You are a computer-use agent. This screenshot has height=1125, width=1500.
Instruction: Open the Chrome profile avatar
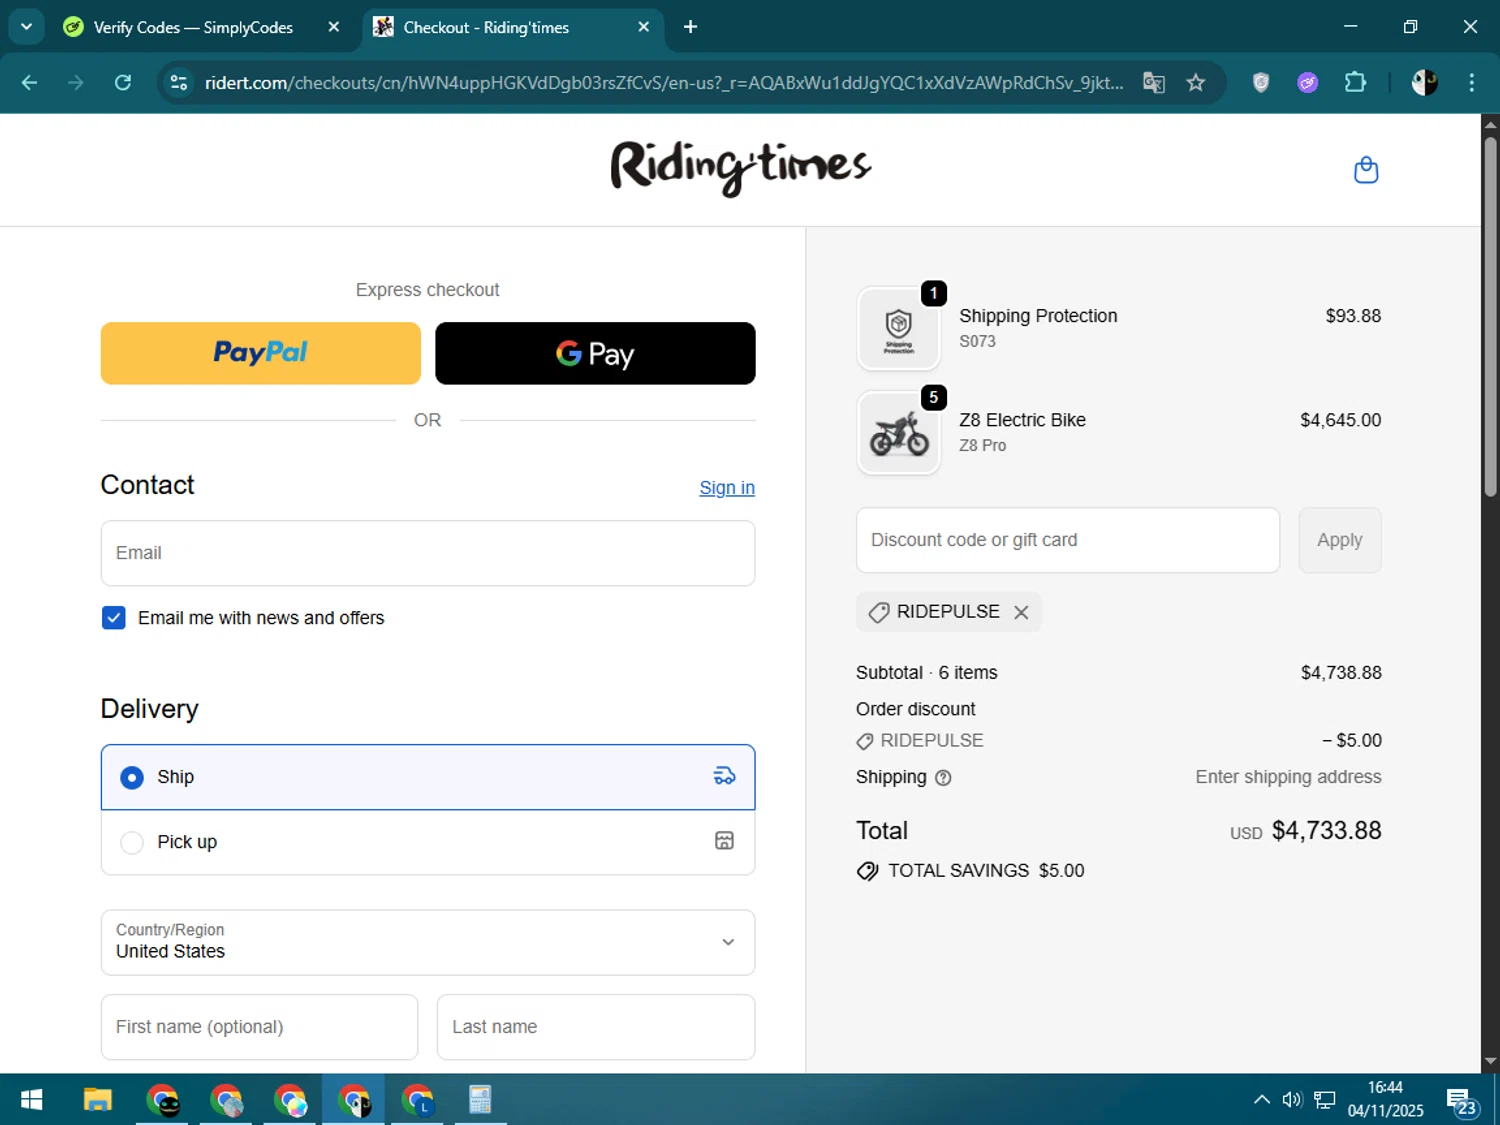(x=1424, y=82)
